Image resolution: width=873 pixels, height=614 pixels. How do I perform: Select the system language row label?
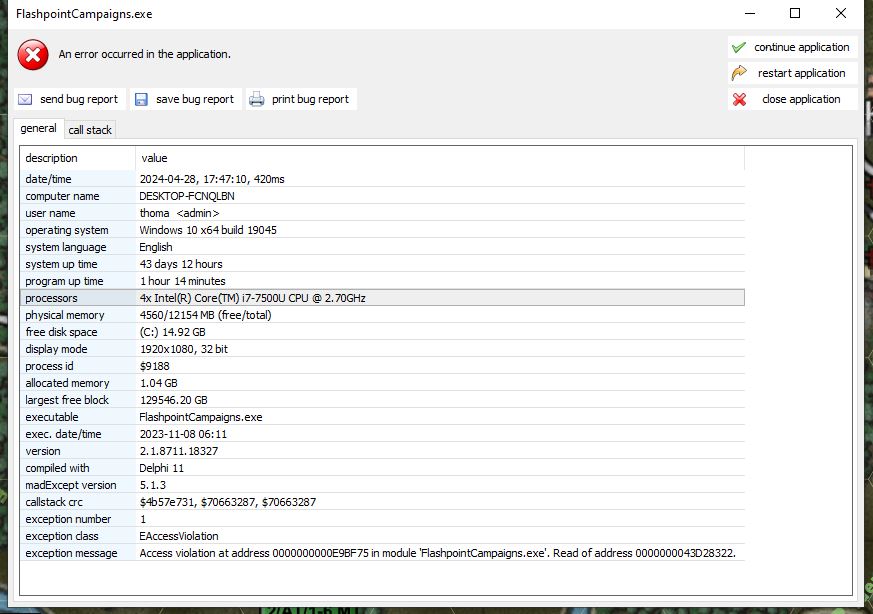[x=66, y=247]
